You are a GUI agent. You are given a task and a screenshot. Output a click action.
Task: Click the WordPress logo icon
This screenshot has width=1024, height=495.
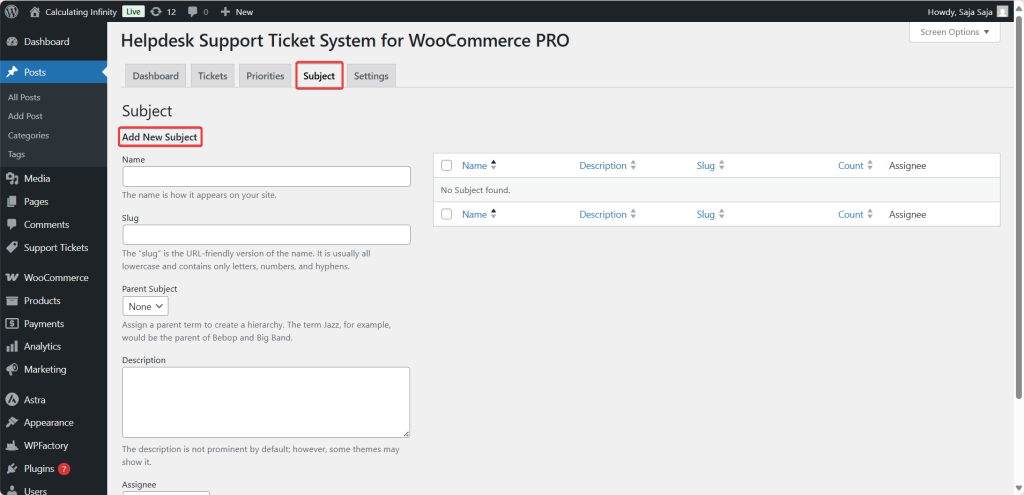point(12,12)
